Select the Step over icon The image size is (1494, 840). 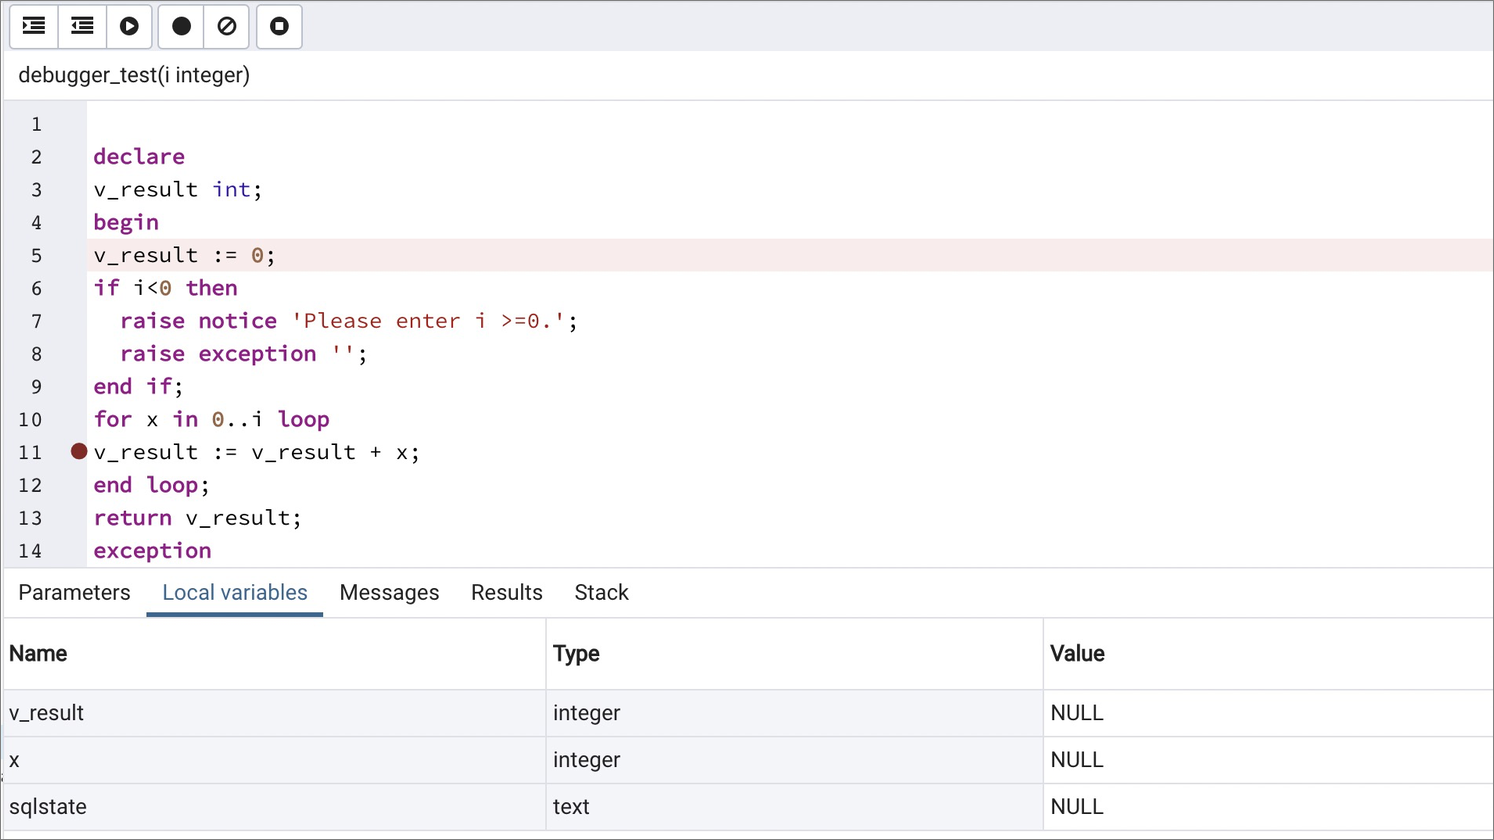coord(81,27)
